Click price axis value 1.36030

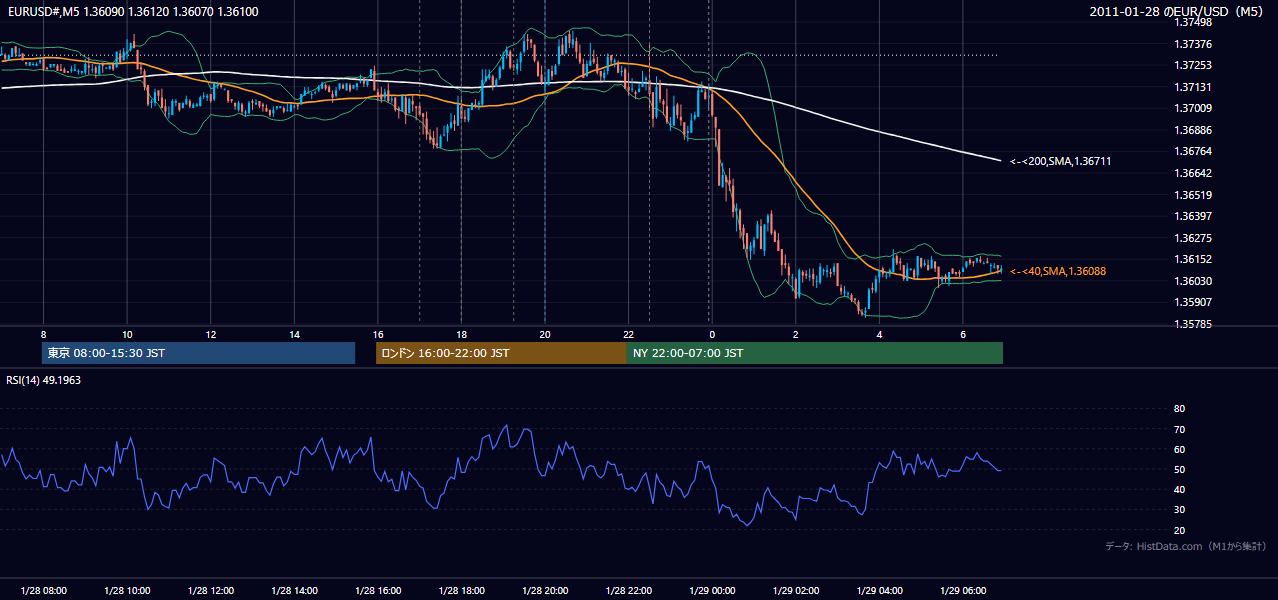click(x=1193, y=281)
